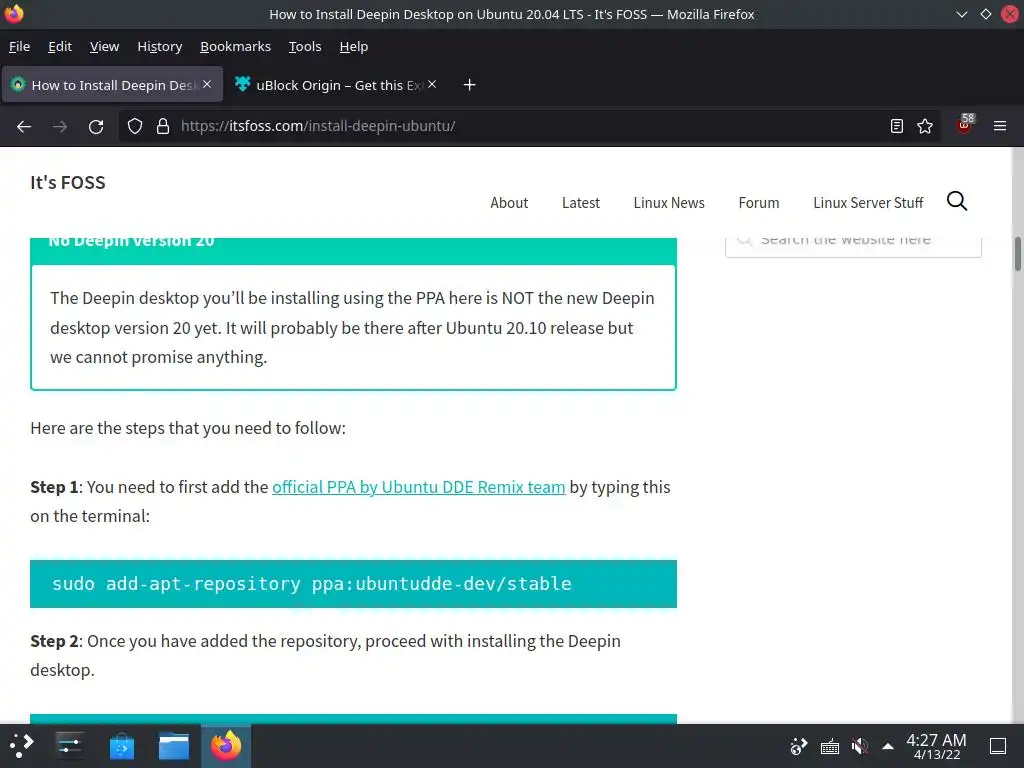Visit the Forum link
Viewport: 1024px width, 768px height.
point(758,203)
